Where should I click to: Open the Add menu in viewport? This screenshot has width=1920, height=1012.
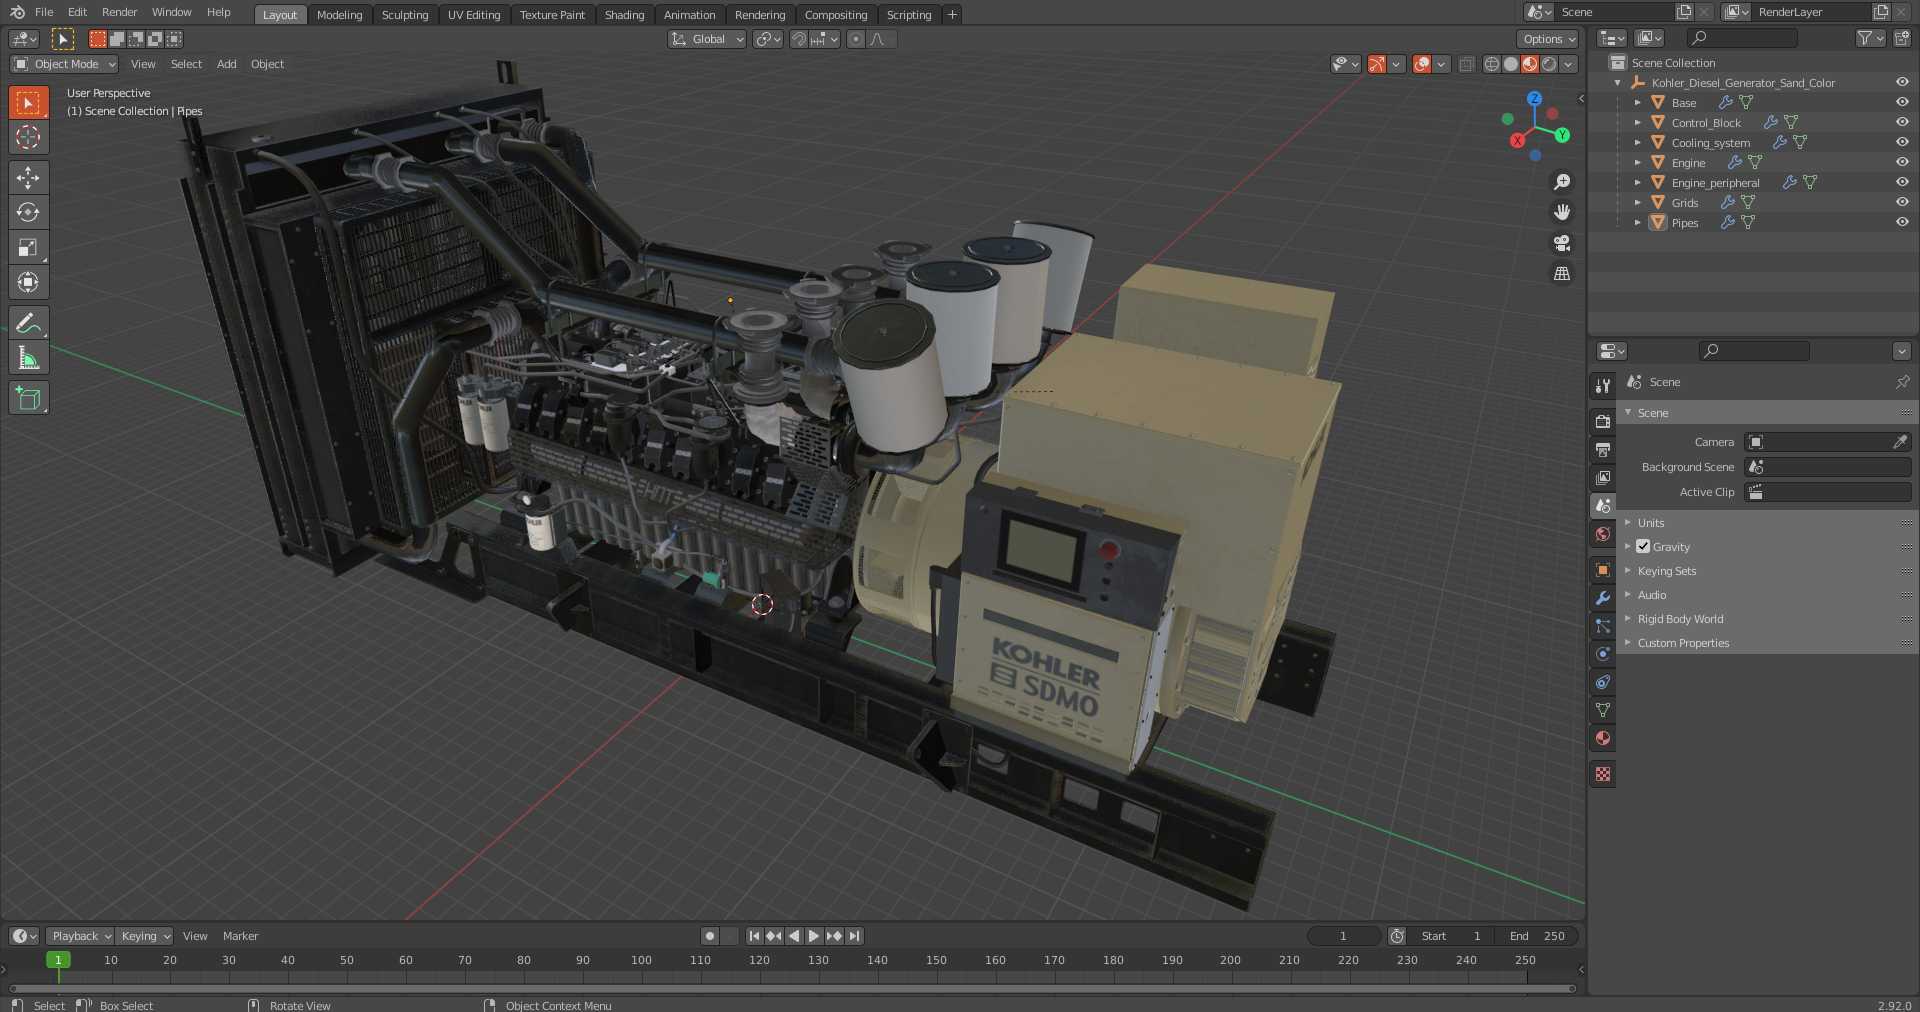pyautogui.click(x=227, y=64)
